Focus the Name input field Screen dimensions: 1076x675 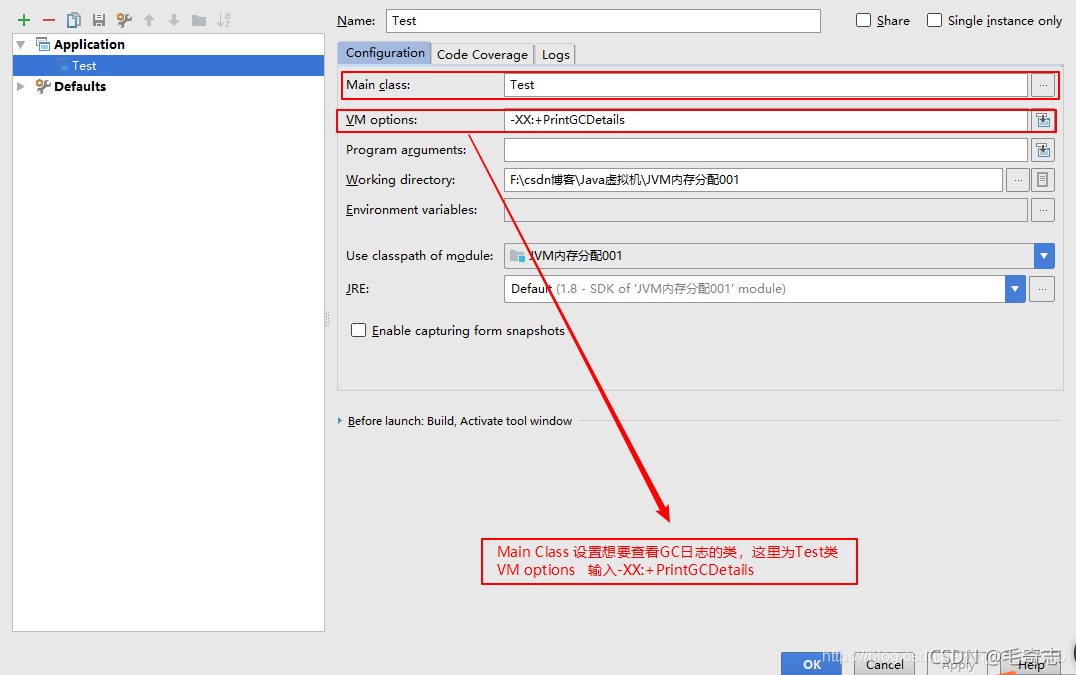point(603,21)
